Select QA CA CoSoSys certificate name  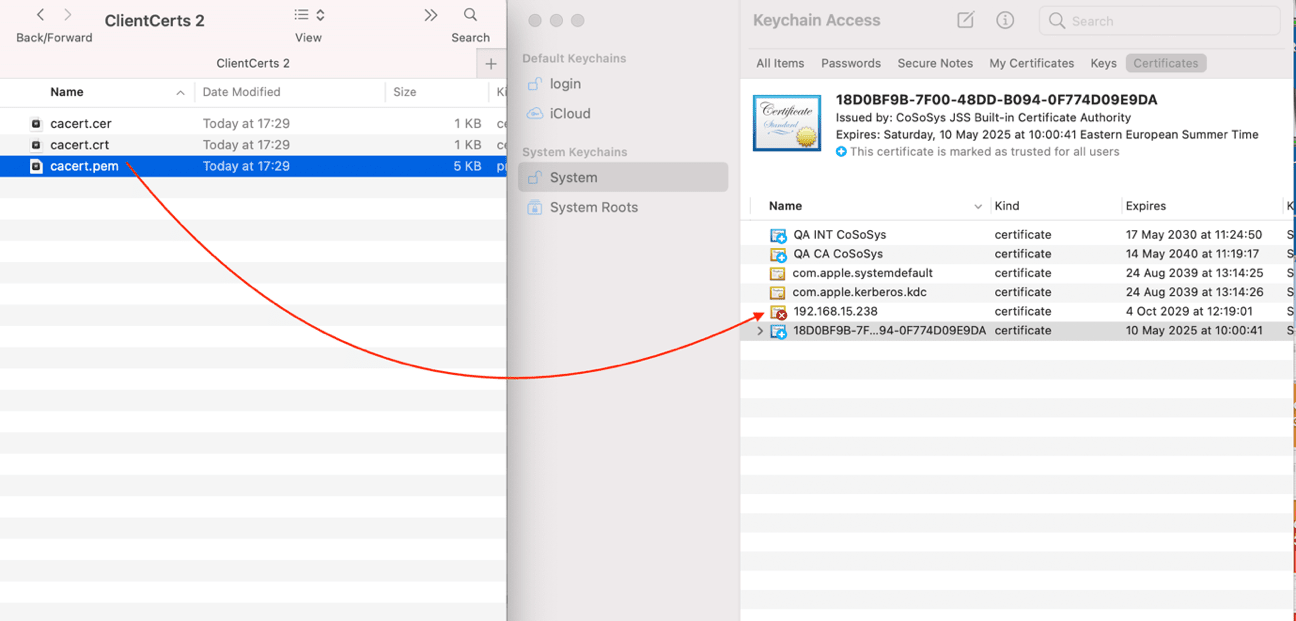(838, 254)
